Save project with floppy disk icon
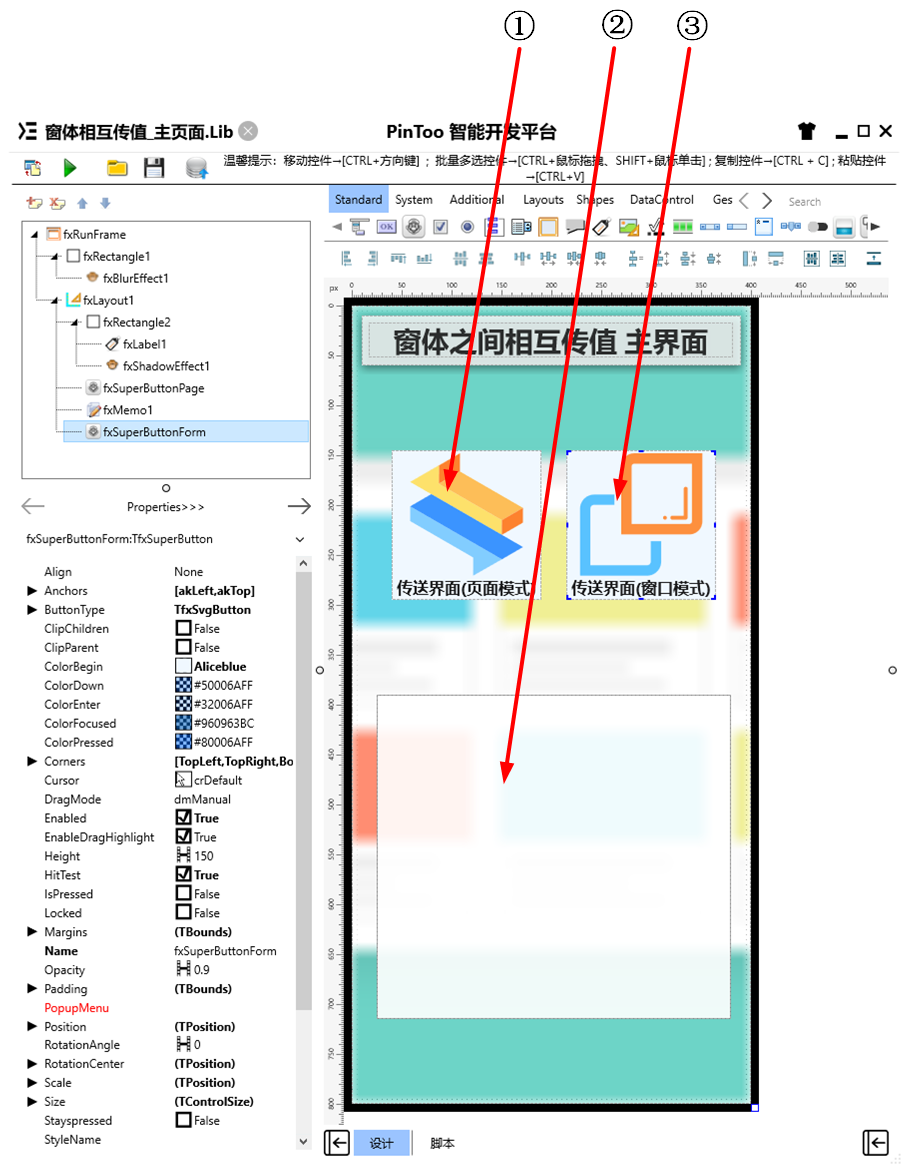 [x=154, y=168]
